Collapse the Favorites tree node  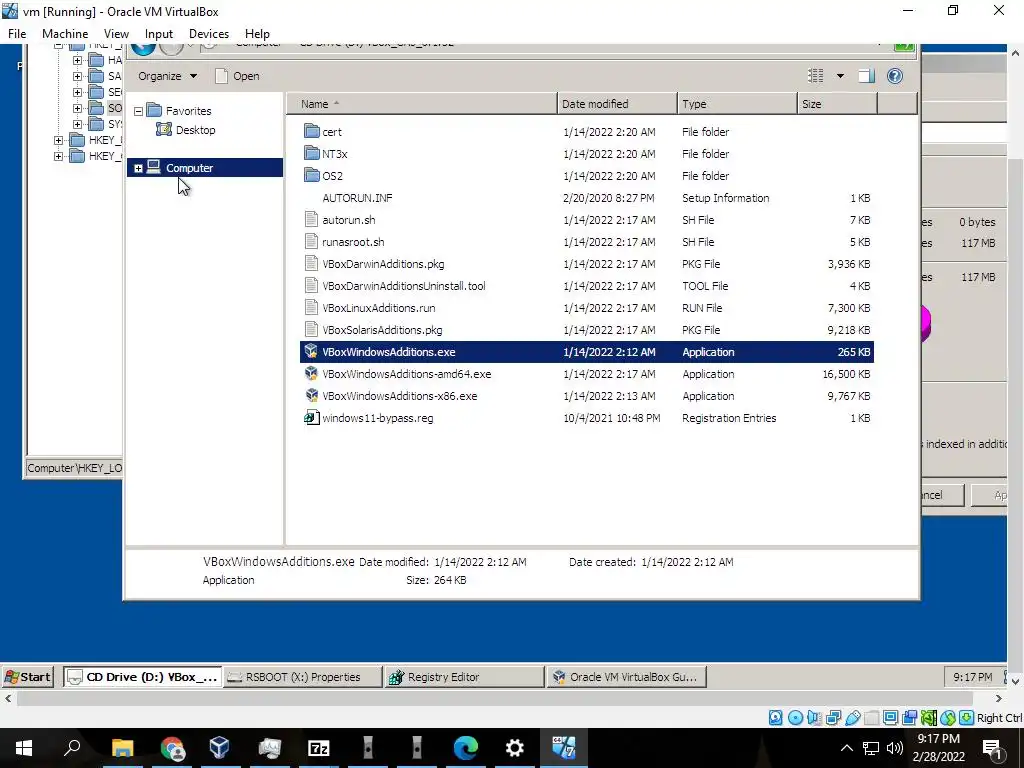click(138, 111)
